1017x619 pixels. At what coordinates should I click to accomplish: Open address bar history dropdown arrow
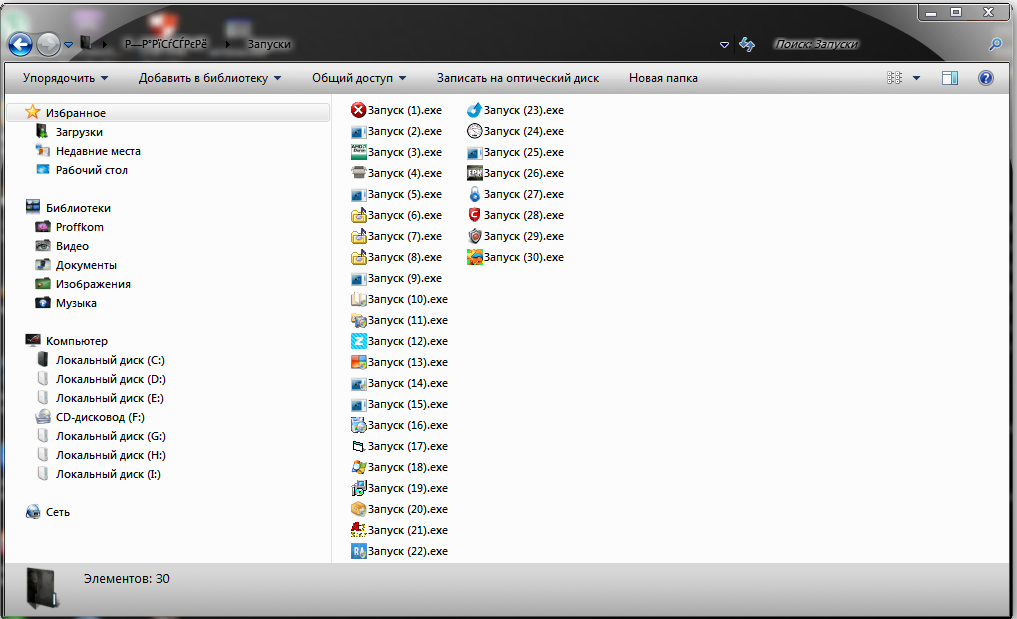pos(724,45)
